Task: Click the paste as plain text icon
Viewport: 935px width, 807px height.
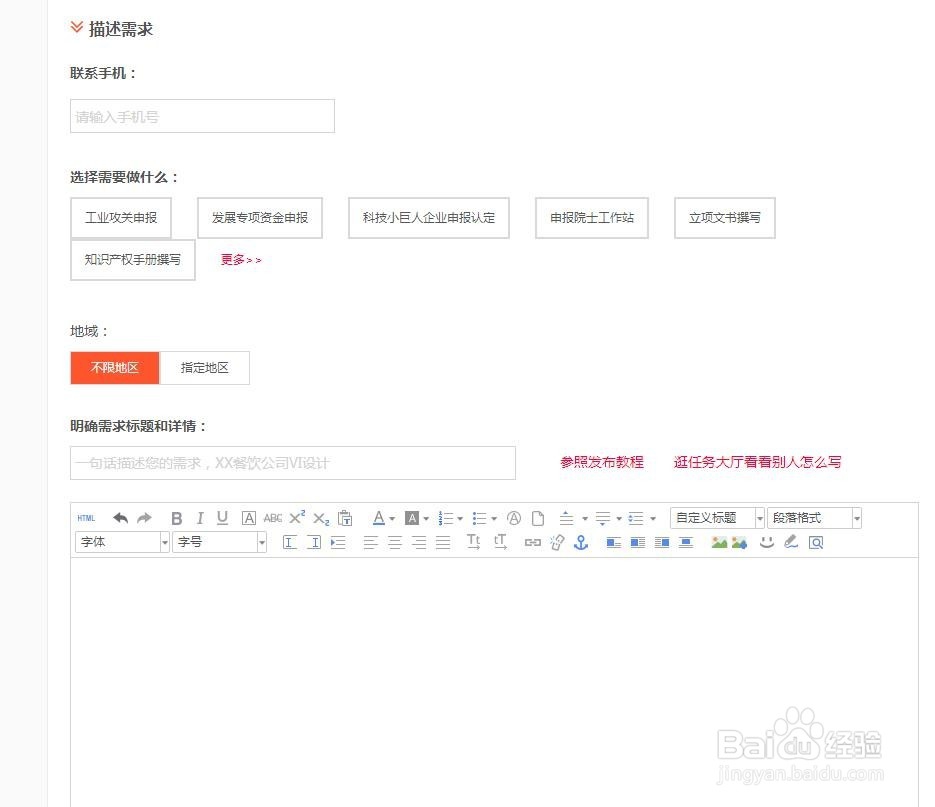Action: tap(345, 518)
